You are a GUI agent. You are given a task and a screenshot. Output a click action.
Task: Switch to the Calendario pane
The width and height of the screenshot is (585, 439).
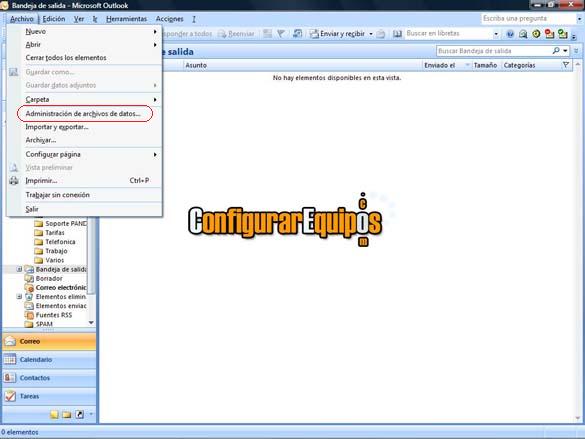pyautogui.click(x=49, y=360)
